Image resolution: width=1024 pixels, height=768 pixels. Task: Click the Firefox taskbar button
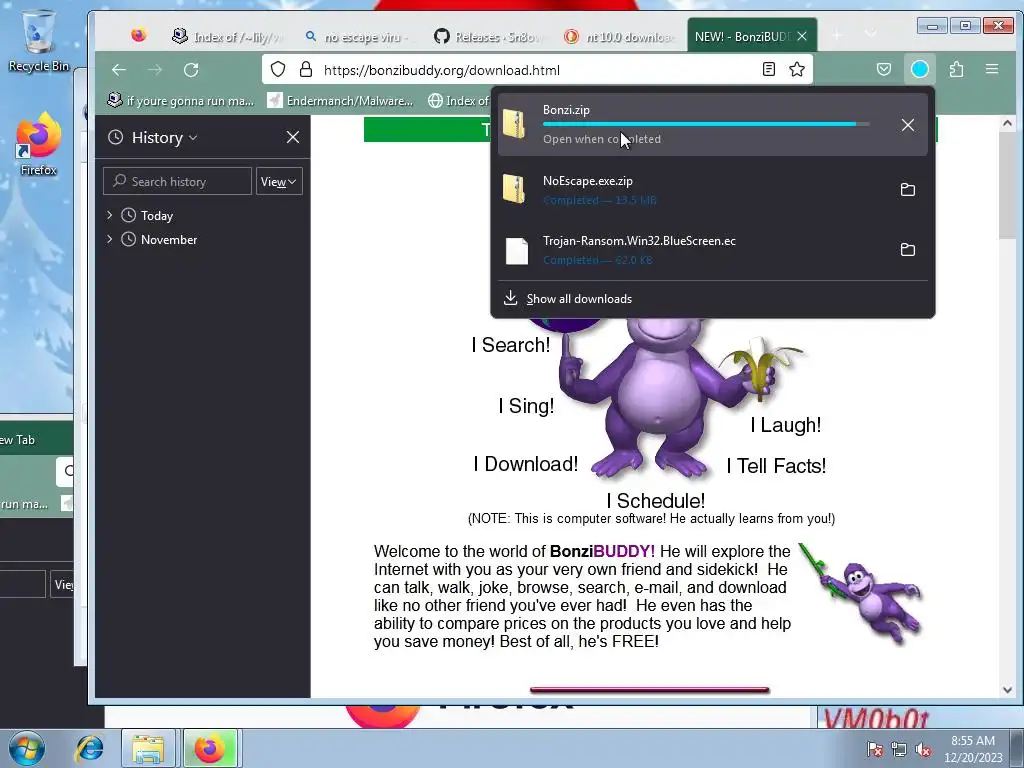point(210,748)
